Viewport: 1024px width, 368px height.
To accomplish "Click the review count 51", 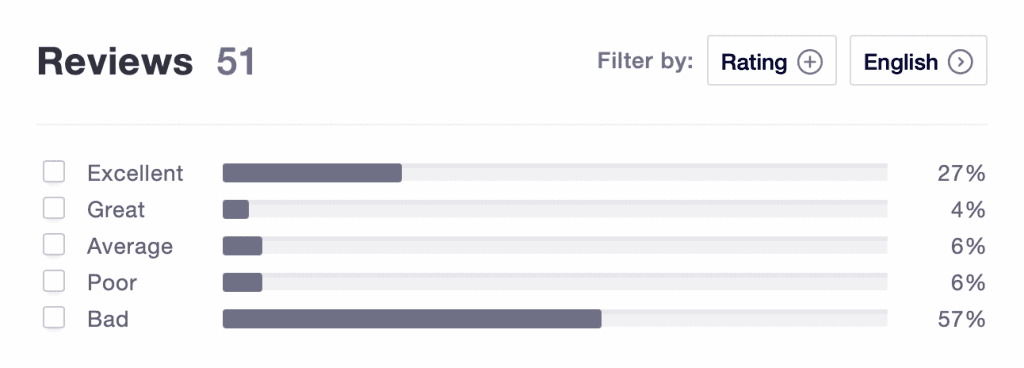I will pyautogui.click(x=236, y=62).
